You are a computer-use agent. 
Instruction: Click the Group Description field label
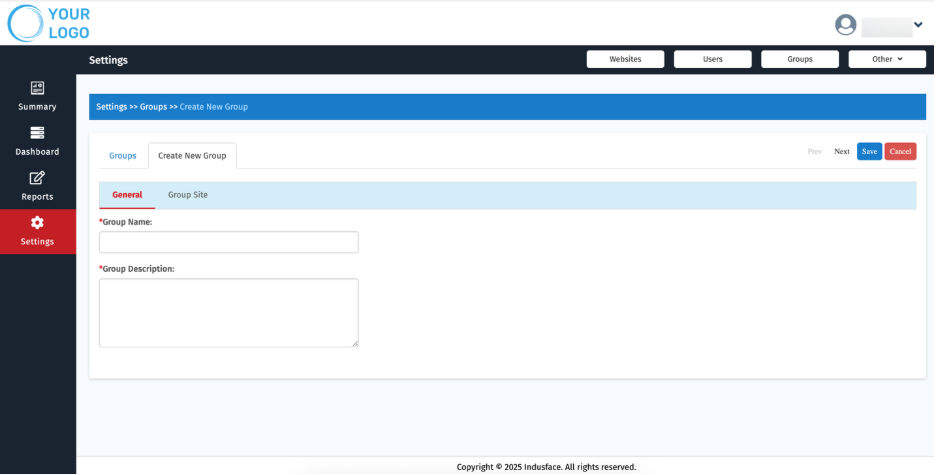[137, 269]
